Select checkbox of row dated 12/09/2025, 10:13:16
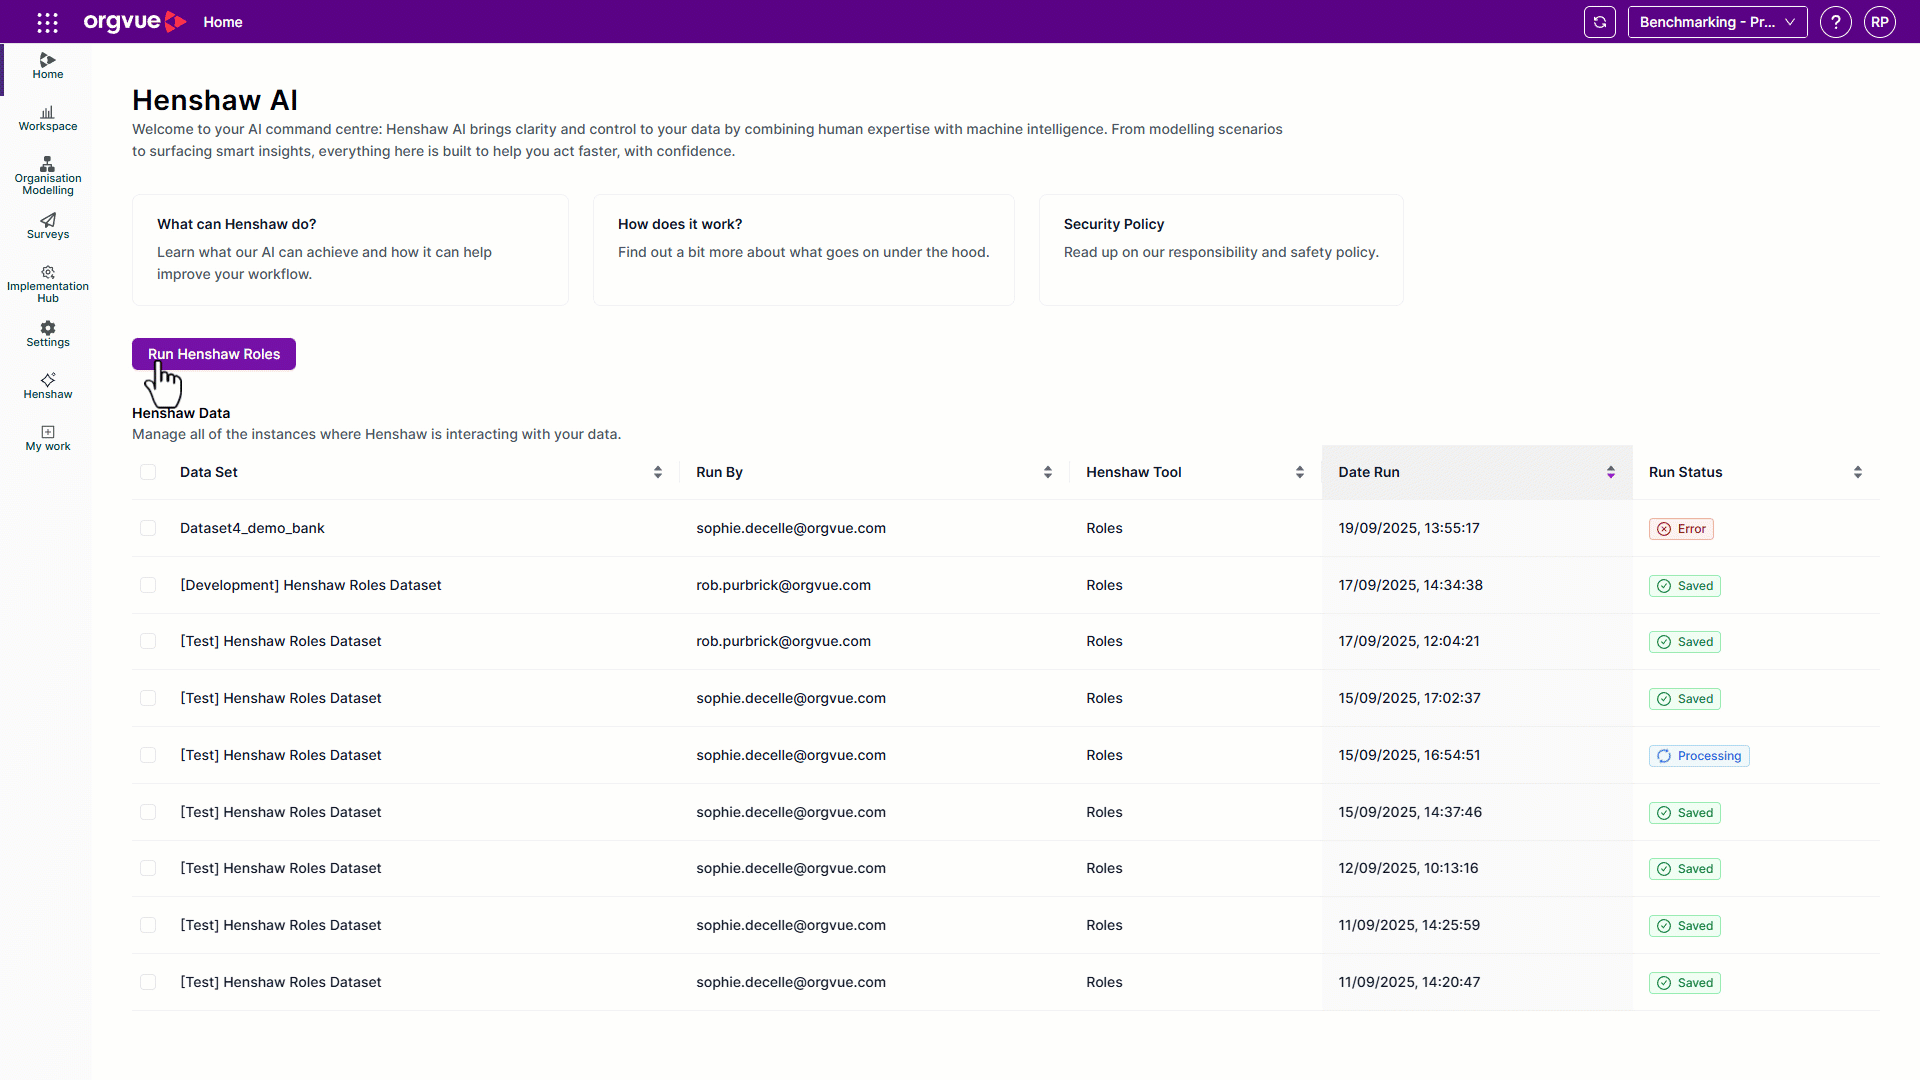1920x1080 pixels. pos(148,868)
